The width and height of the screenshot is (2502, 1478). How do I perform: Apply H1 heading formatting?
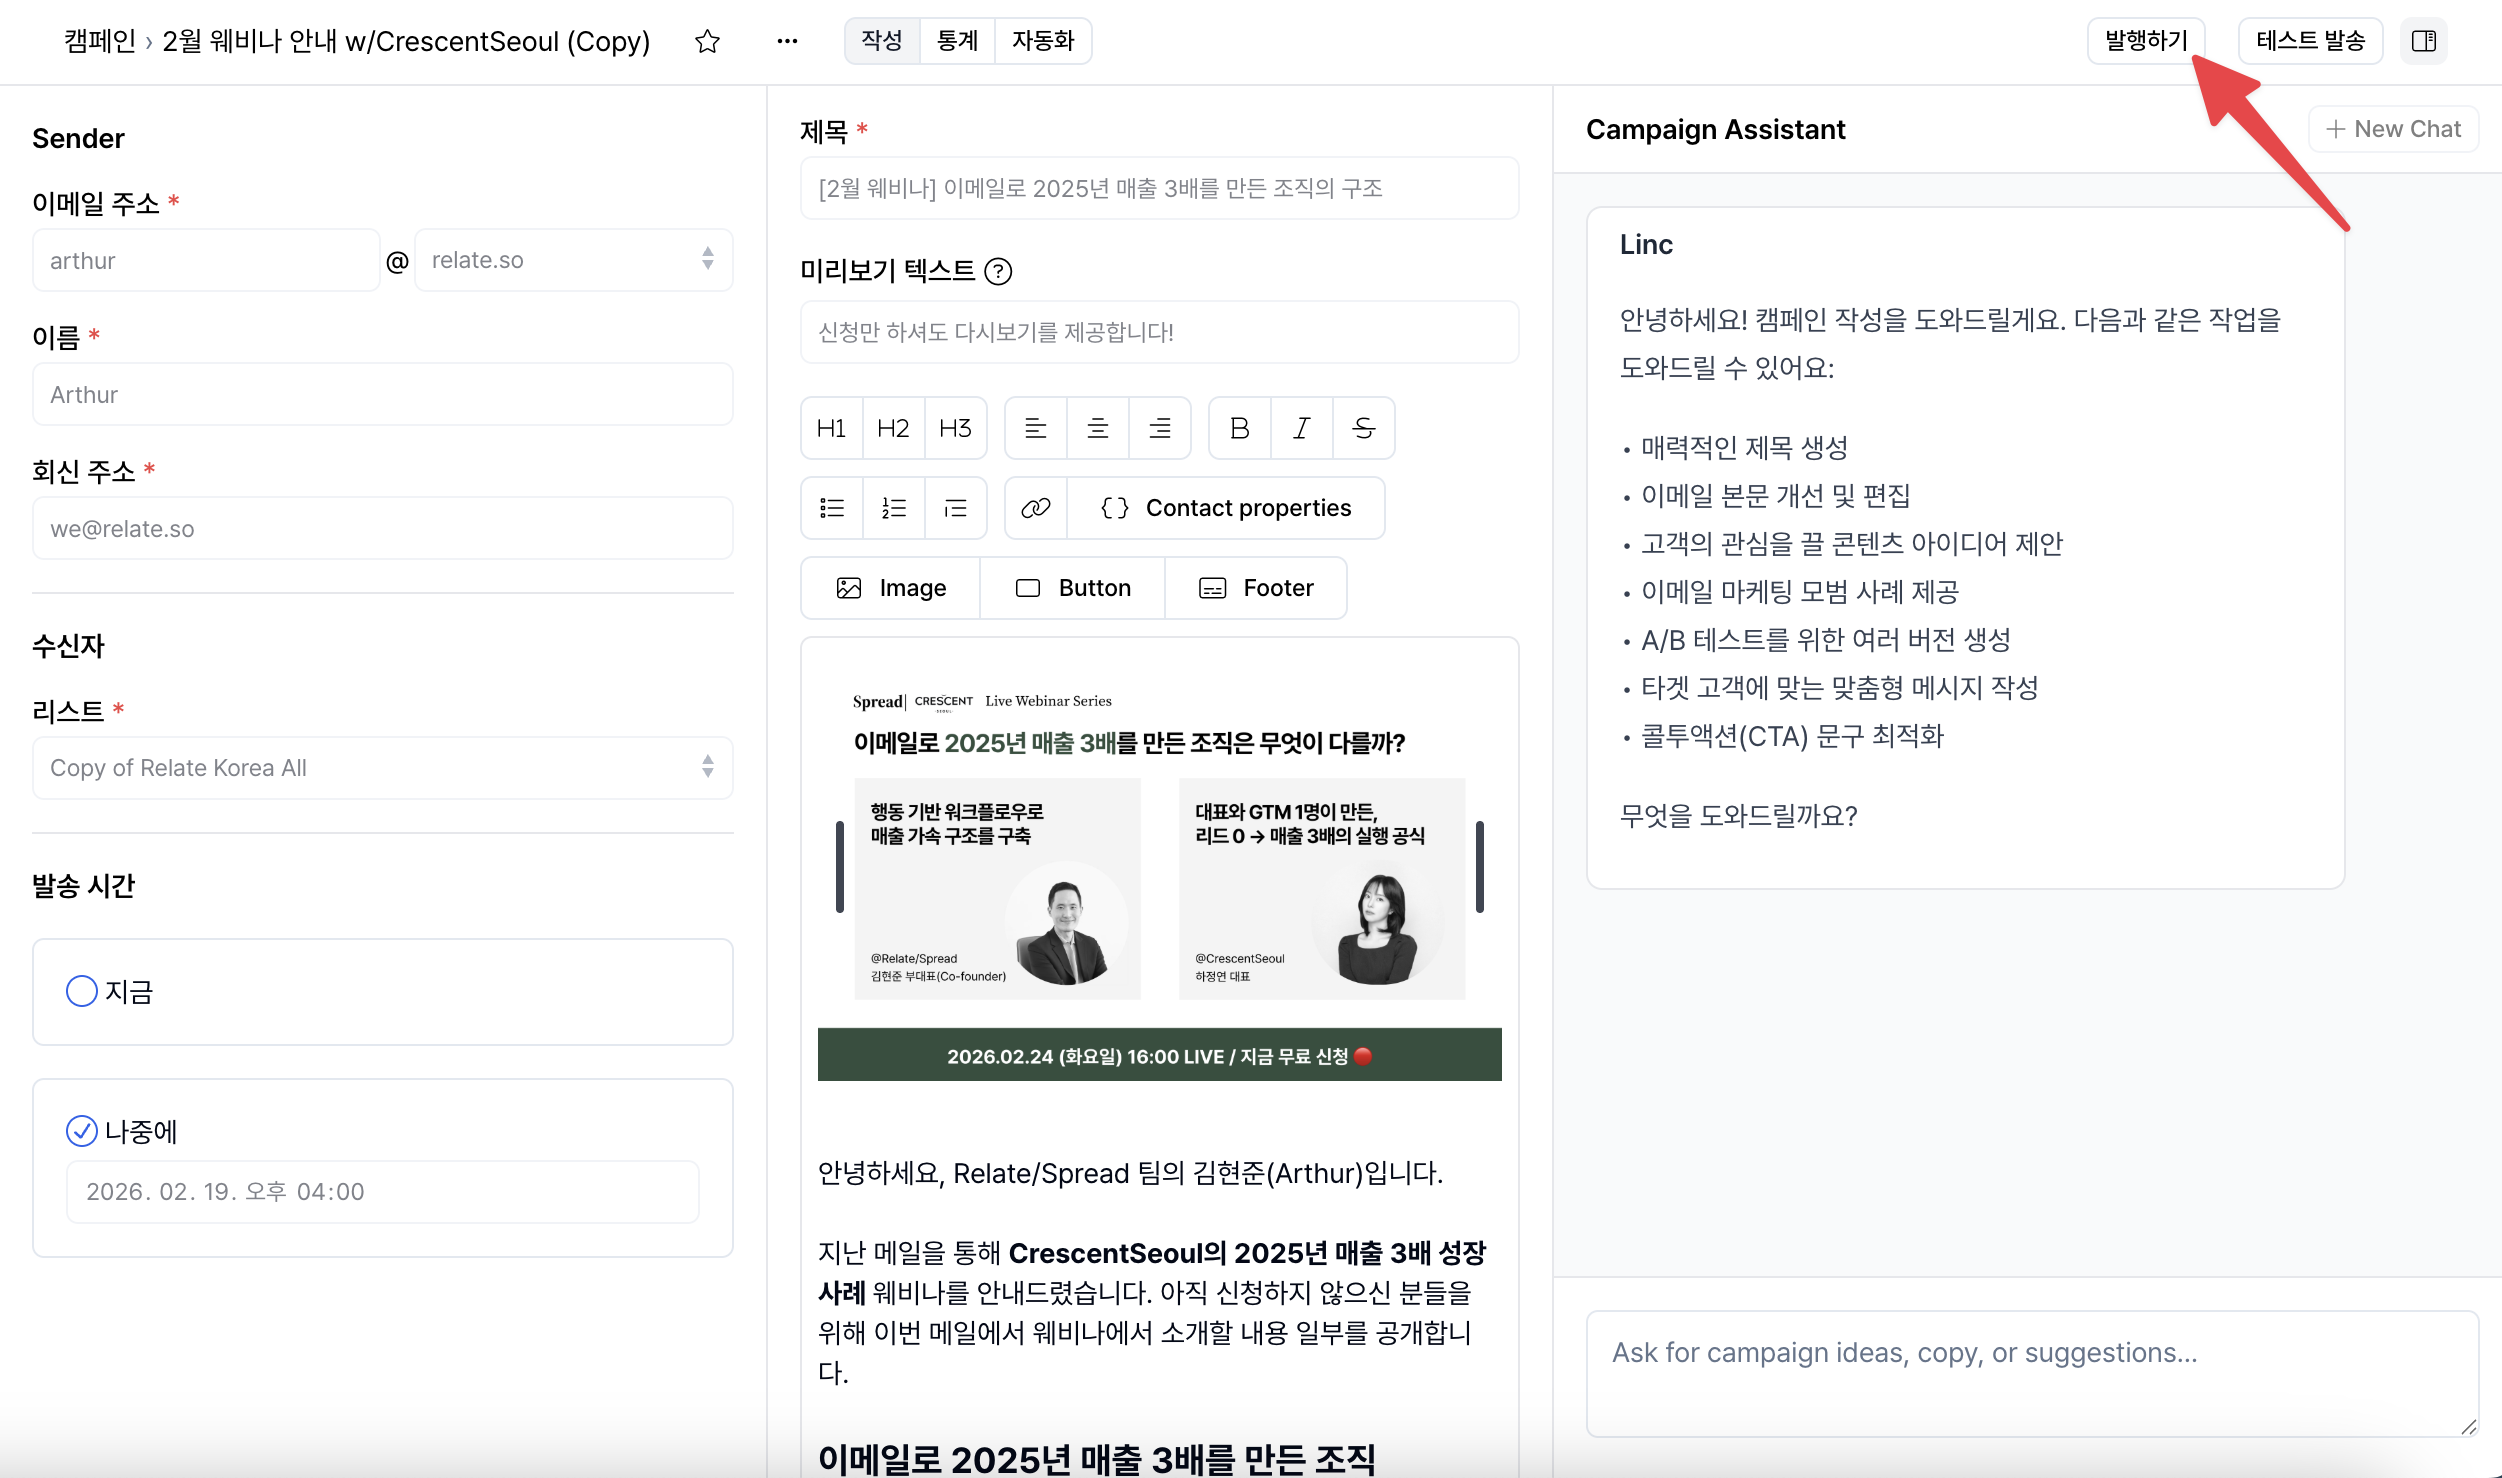pyautogui.click(x=830, y=427)
